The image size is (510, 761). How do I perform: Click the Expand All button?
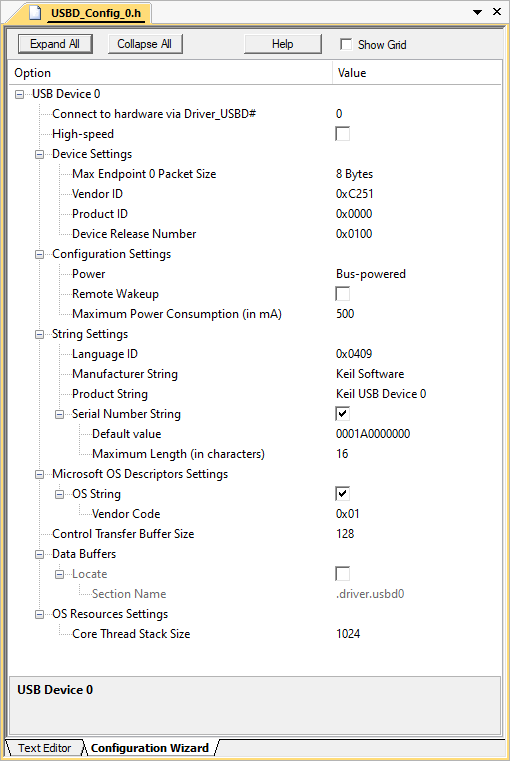pyautogui.click(x=55, y=44)
